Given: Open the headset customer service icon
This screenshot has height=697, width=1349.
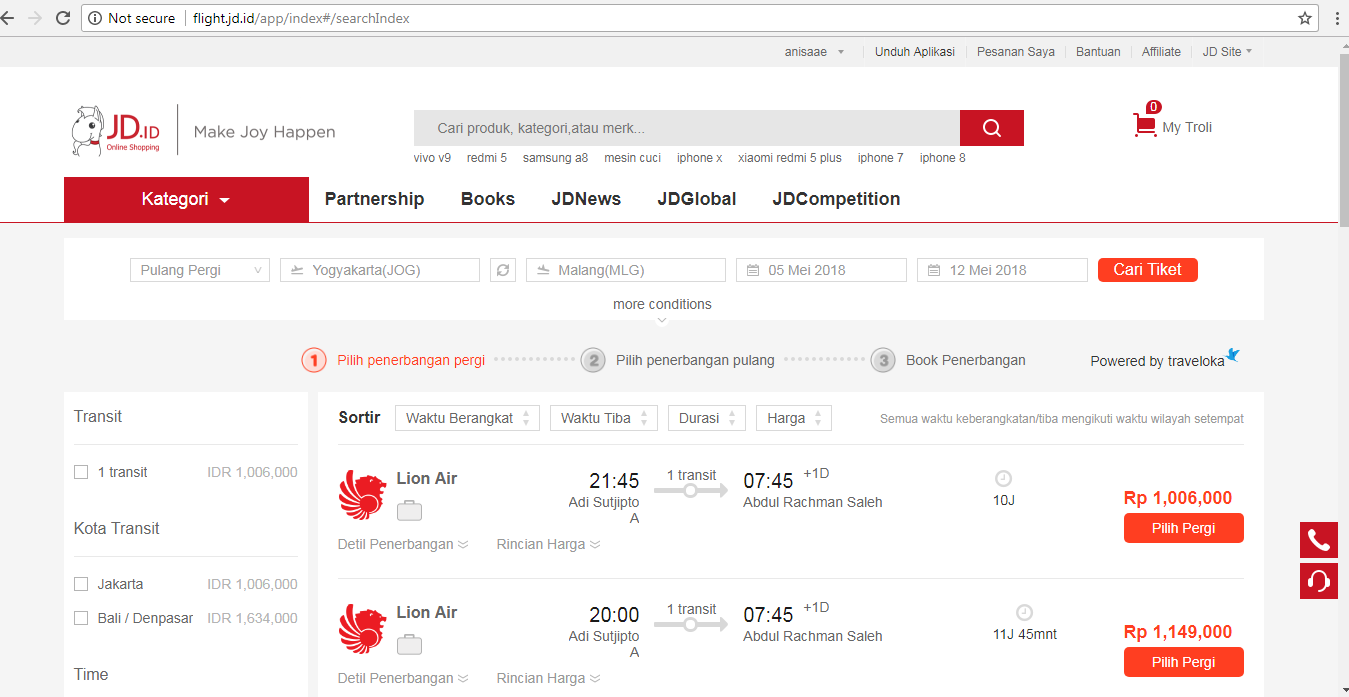Looking at the screenshot, I should [1319, 581].
